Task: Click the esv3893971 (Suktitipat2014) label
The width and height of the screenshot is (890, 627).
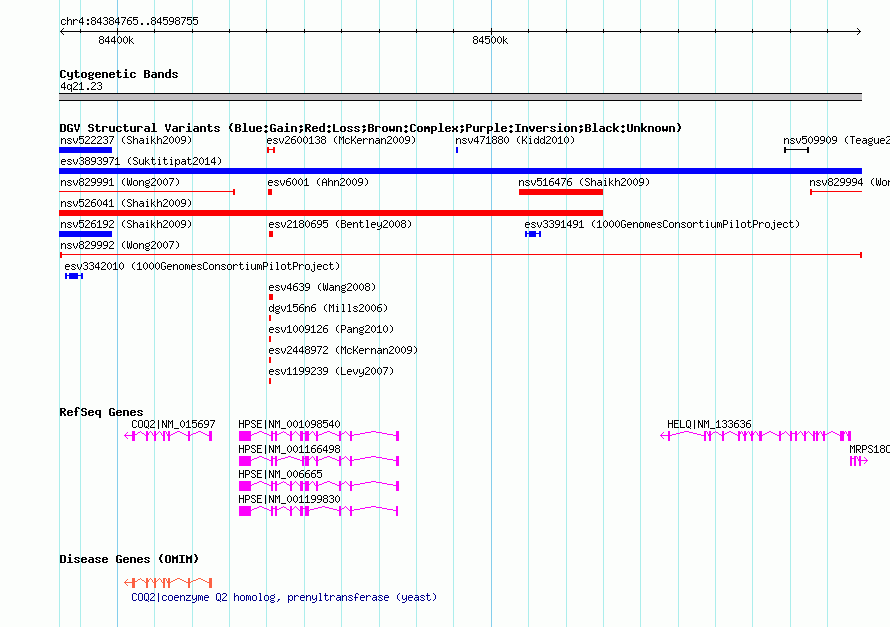Action: point(141,161)
